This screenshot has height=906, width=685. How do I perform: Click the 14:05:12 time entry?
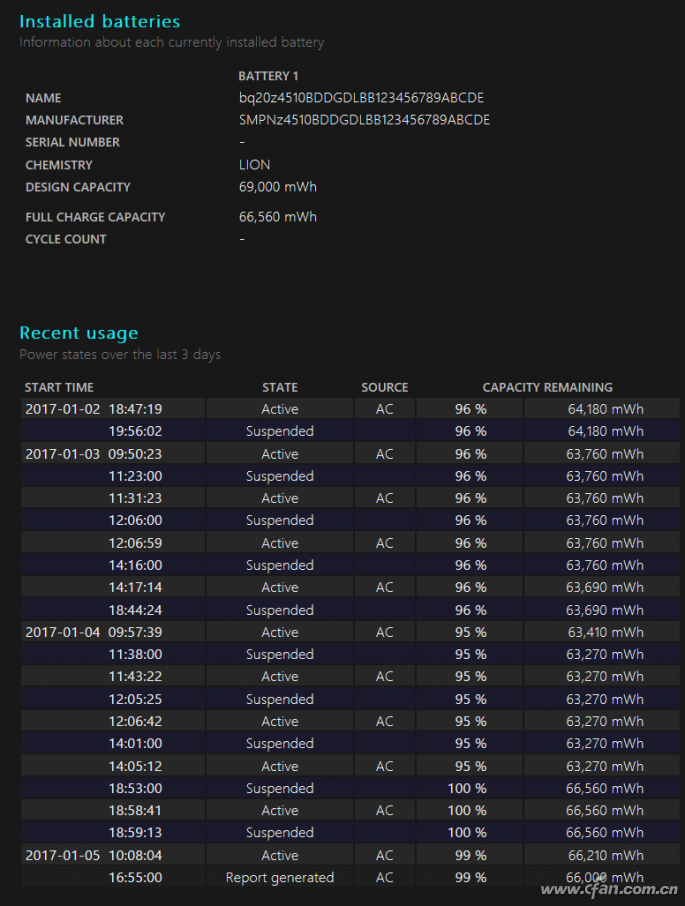pos(135,766)
